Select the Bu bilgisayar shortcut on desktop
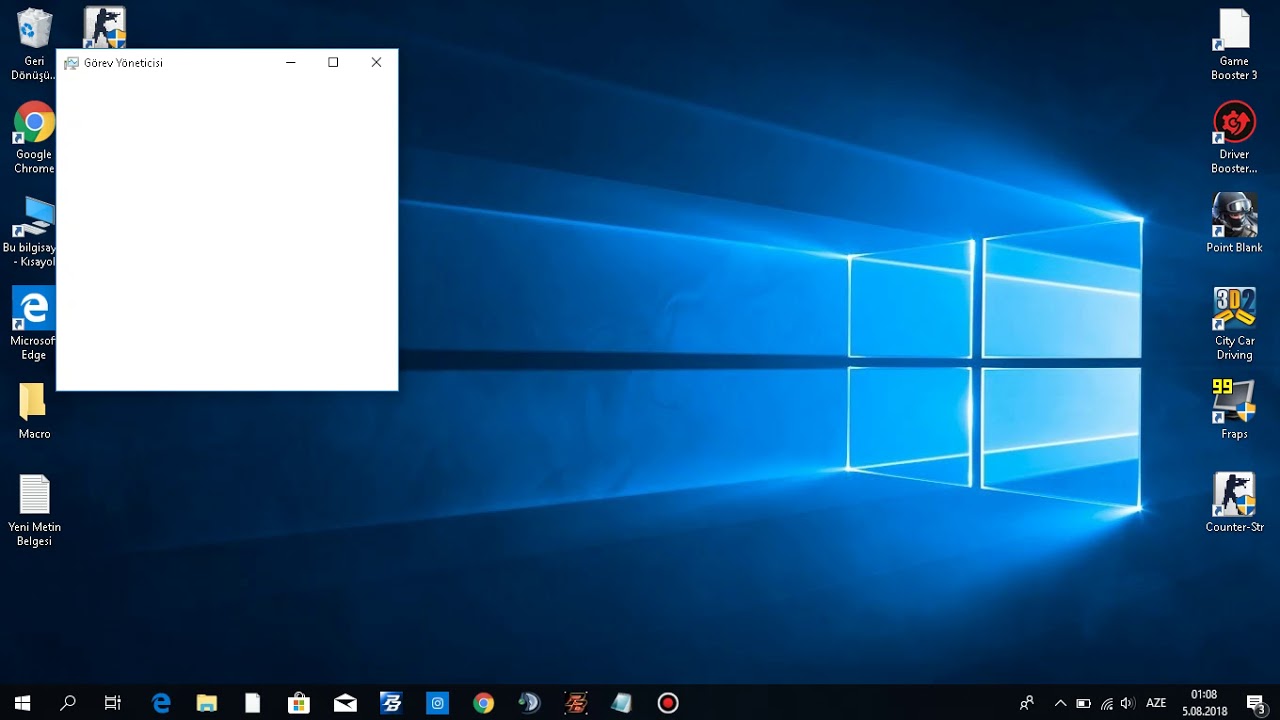The width and height of the screenshot is (1280, 720). pos(30,231)
